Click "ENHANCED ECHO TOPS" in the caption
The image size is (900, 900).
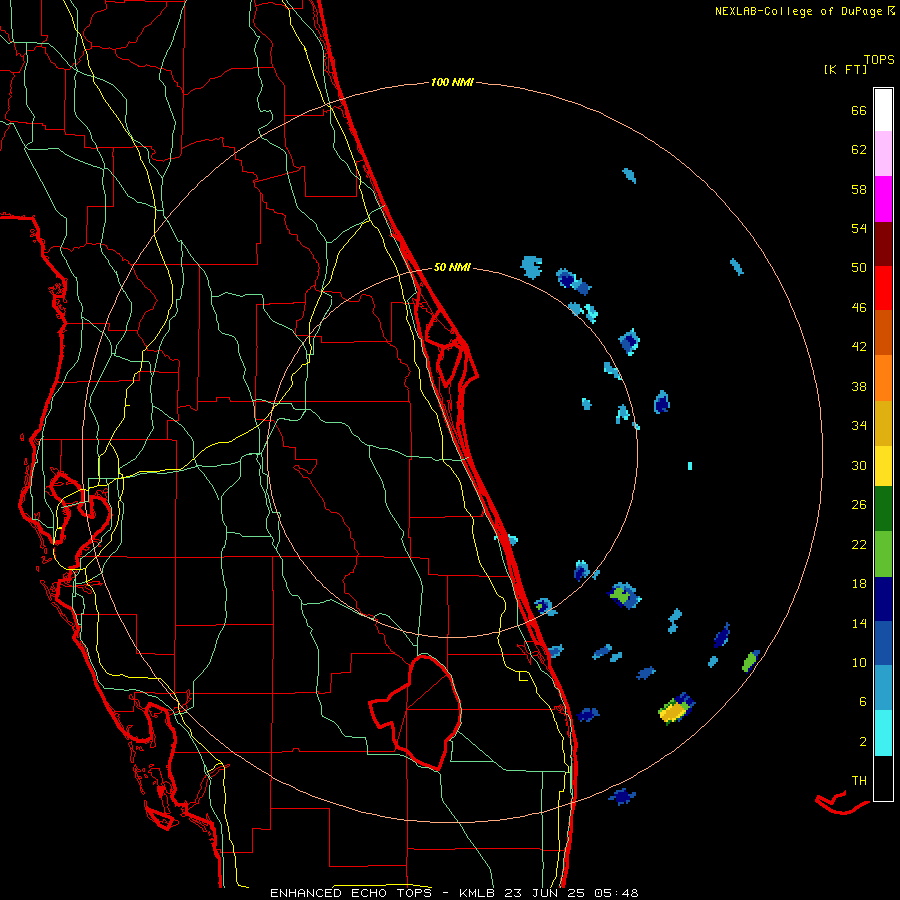pos(355,893)
